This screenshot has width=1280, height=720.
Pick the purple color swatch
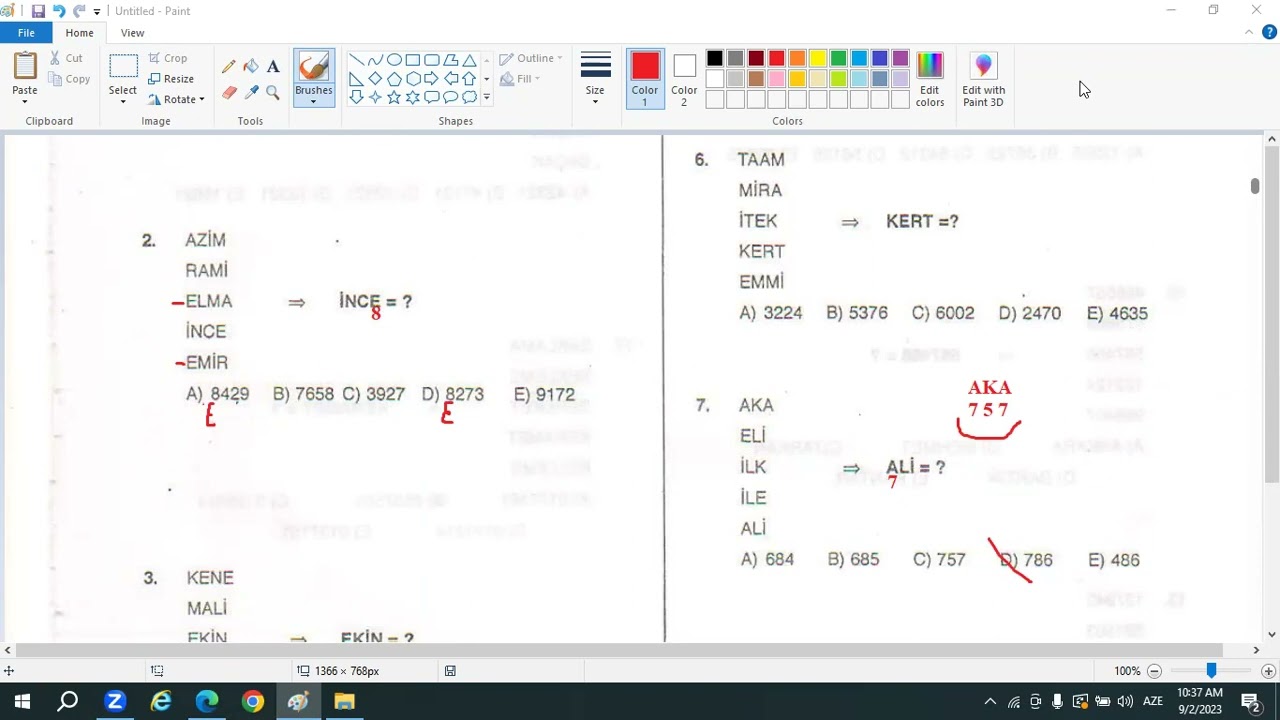pos(900,59)
